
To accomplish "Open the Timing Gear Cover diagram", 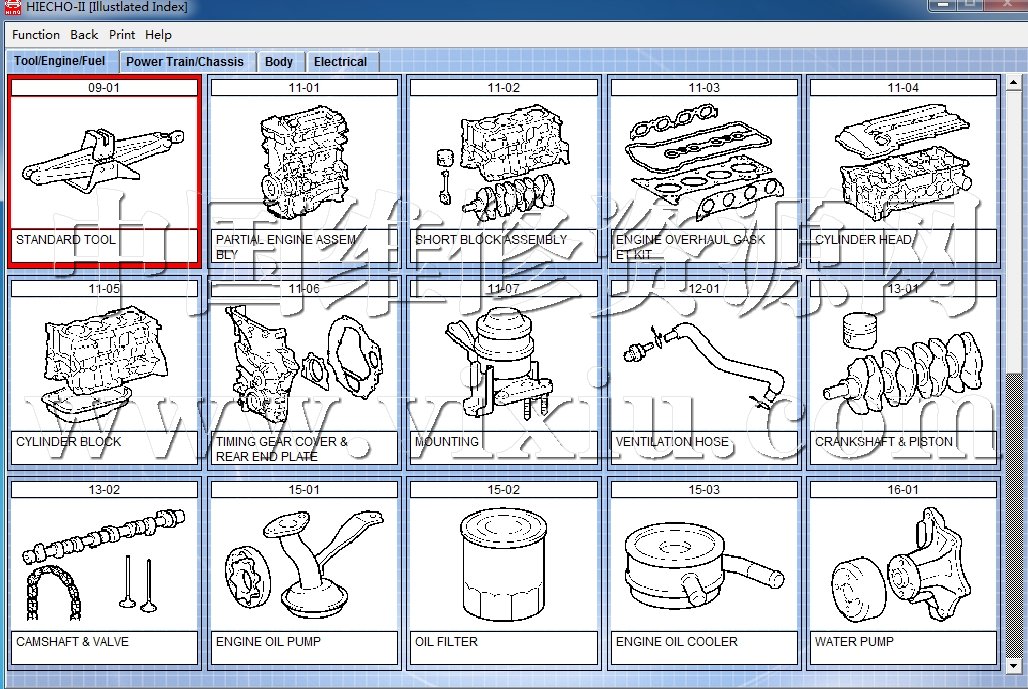I will coord(304,364).
